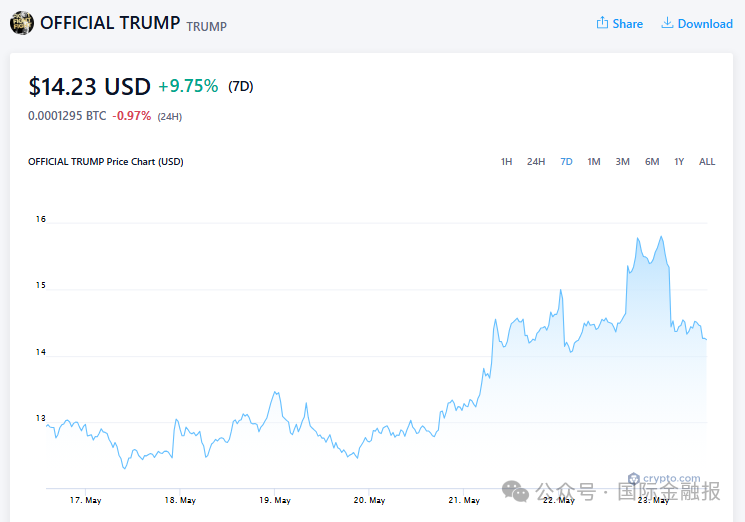745x522 pixels.
Task: Click the Download icon
Action: (667, 23)
